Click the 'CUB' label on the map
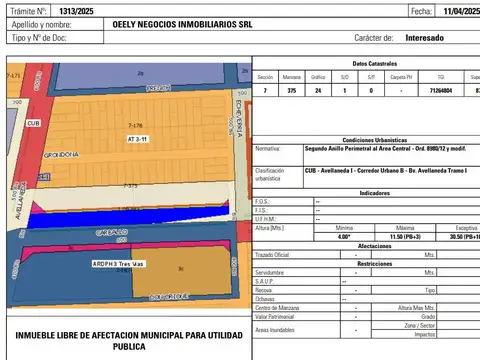Screen dimensions: 480x360 pyautogui.click(x=33, y=123)
